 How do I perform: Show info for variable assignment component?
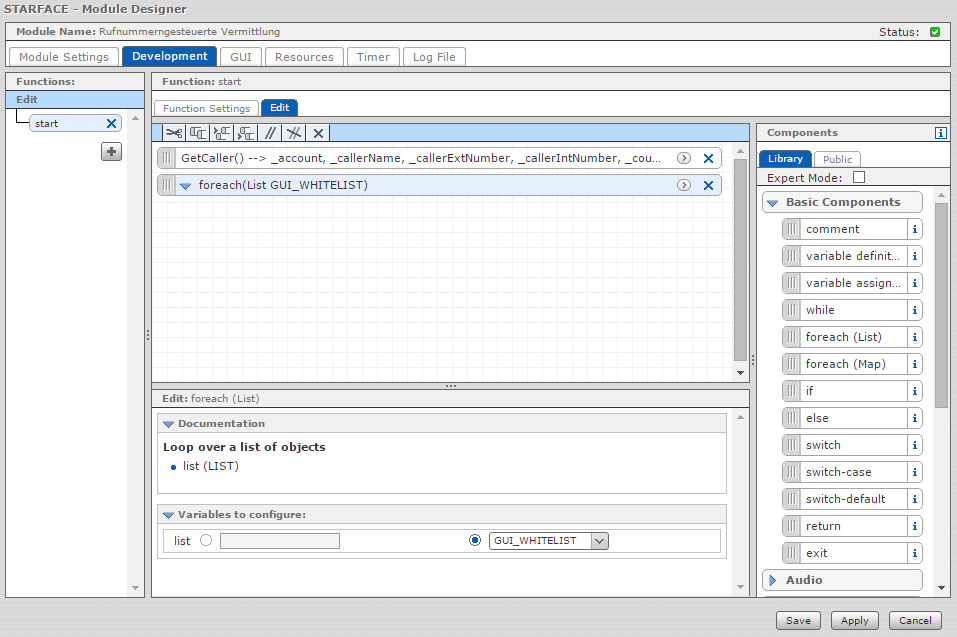coord(914,283)
